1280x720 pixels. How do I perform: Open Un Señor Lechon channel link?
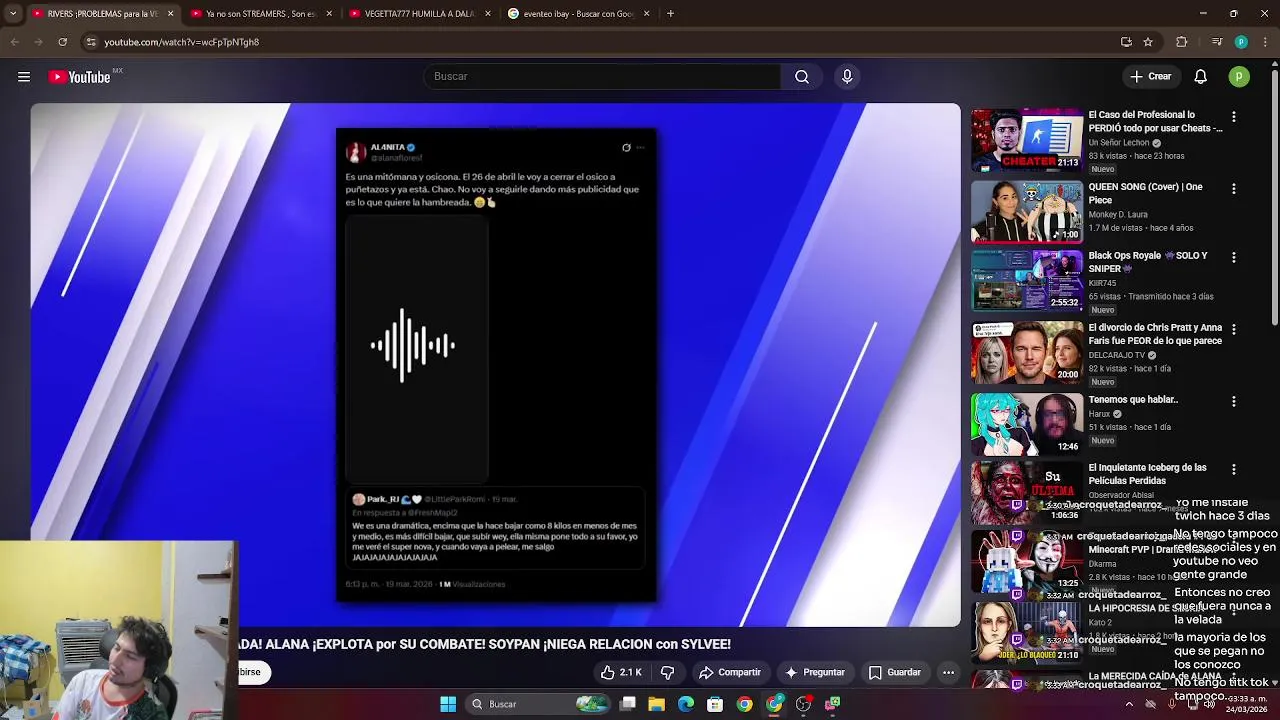pyautogui.click(x=1119, y=143)
